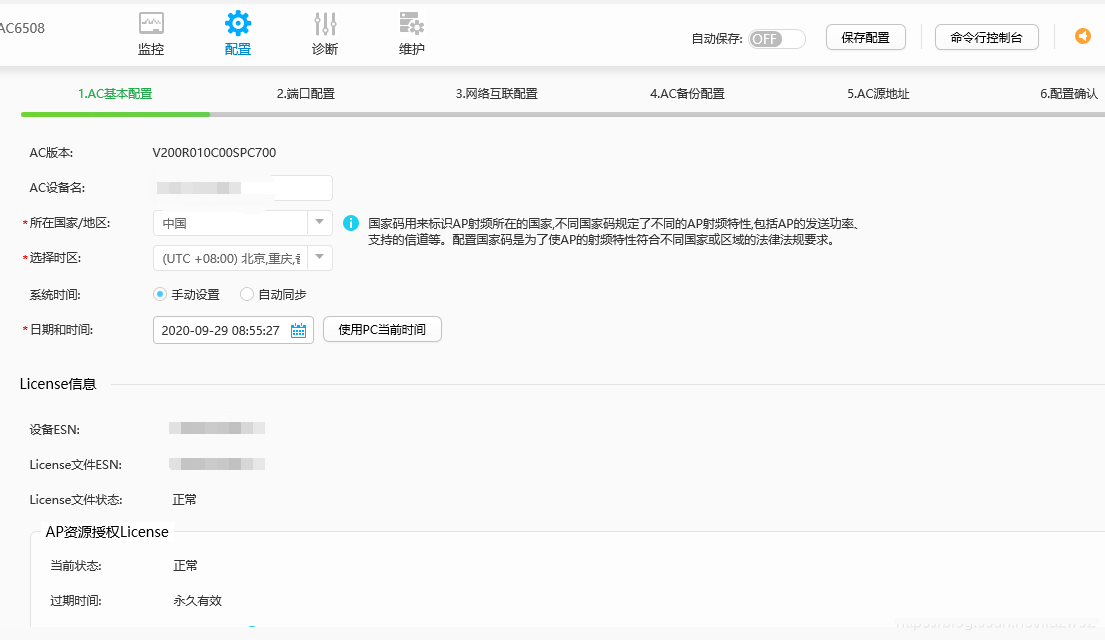This screenshot has height=640, width=1105.
Task: Go to step 3.网络互联配置
Action: point(497,94)
